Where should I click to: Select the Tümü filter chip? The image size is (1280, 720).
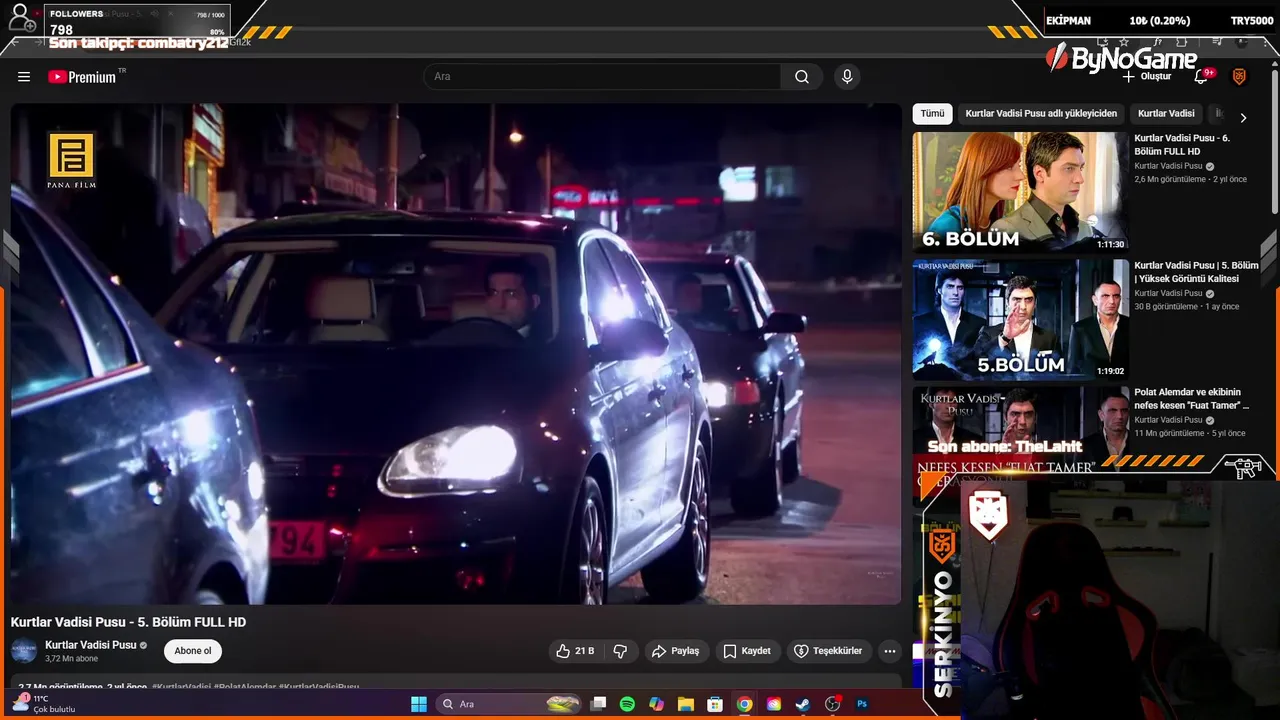click(x=932, y=114)
